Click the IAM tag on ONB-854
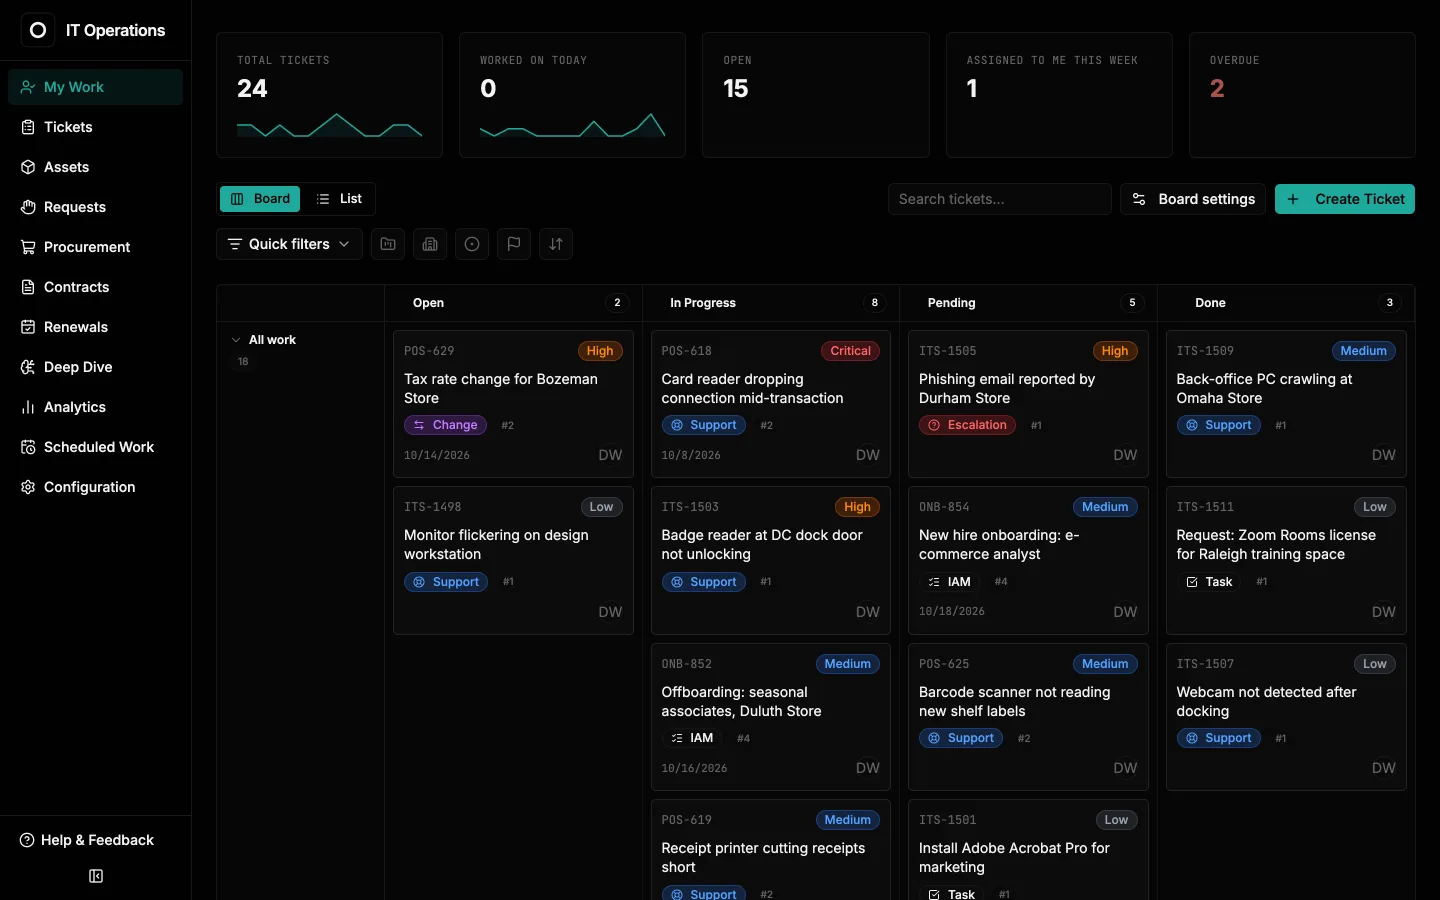Viewport: 1440px width, 900px height. [949, 582]
